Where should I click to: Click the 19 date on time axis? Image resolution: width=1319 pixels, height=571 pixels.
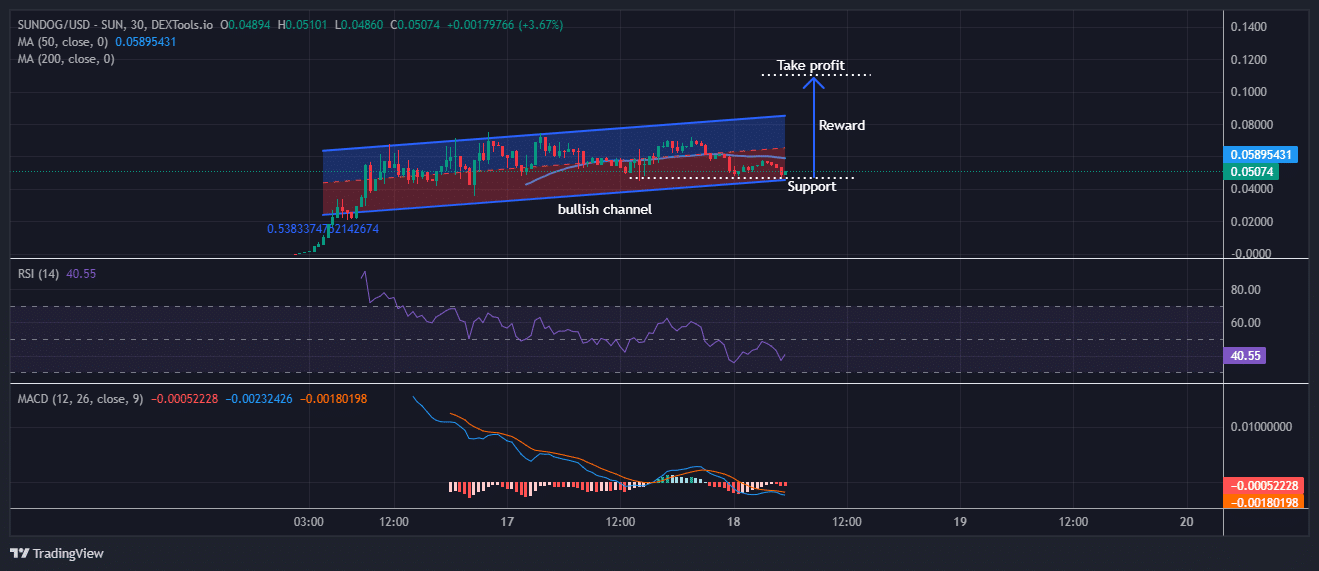click(x=960, y=522)
